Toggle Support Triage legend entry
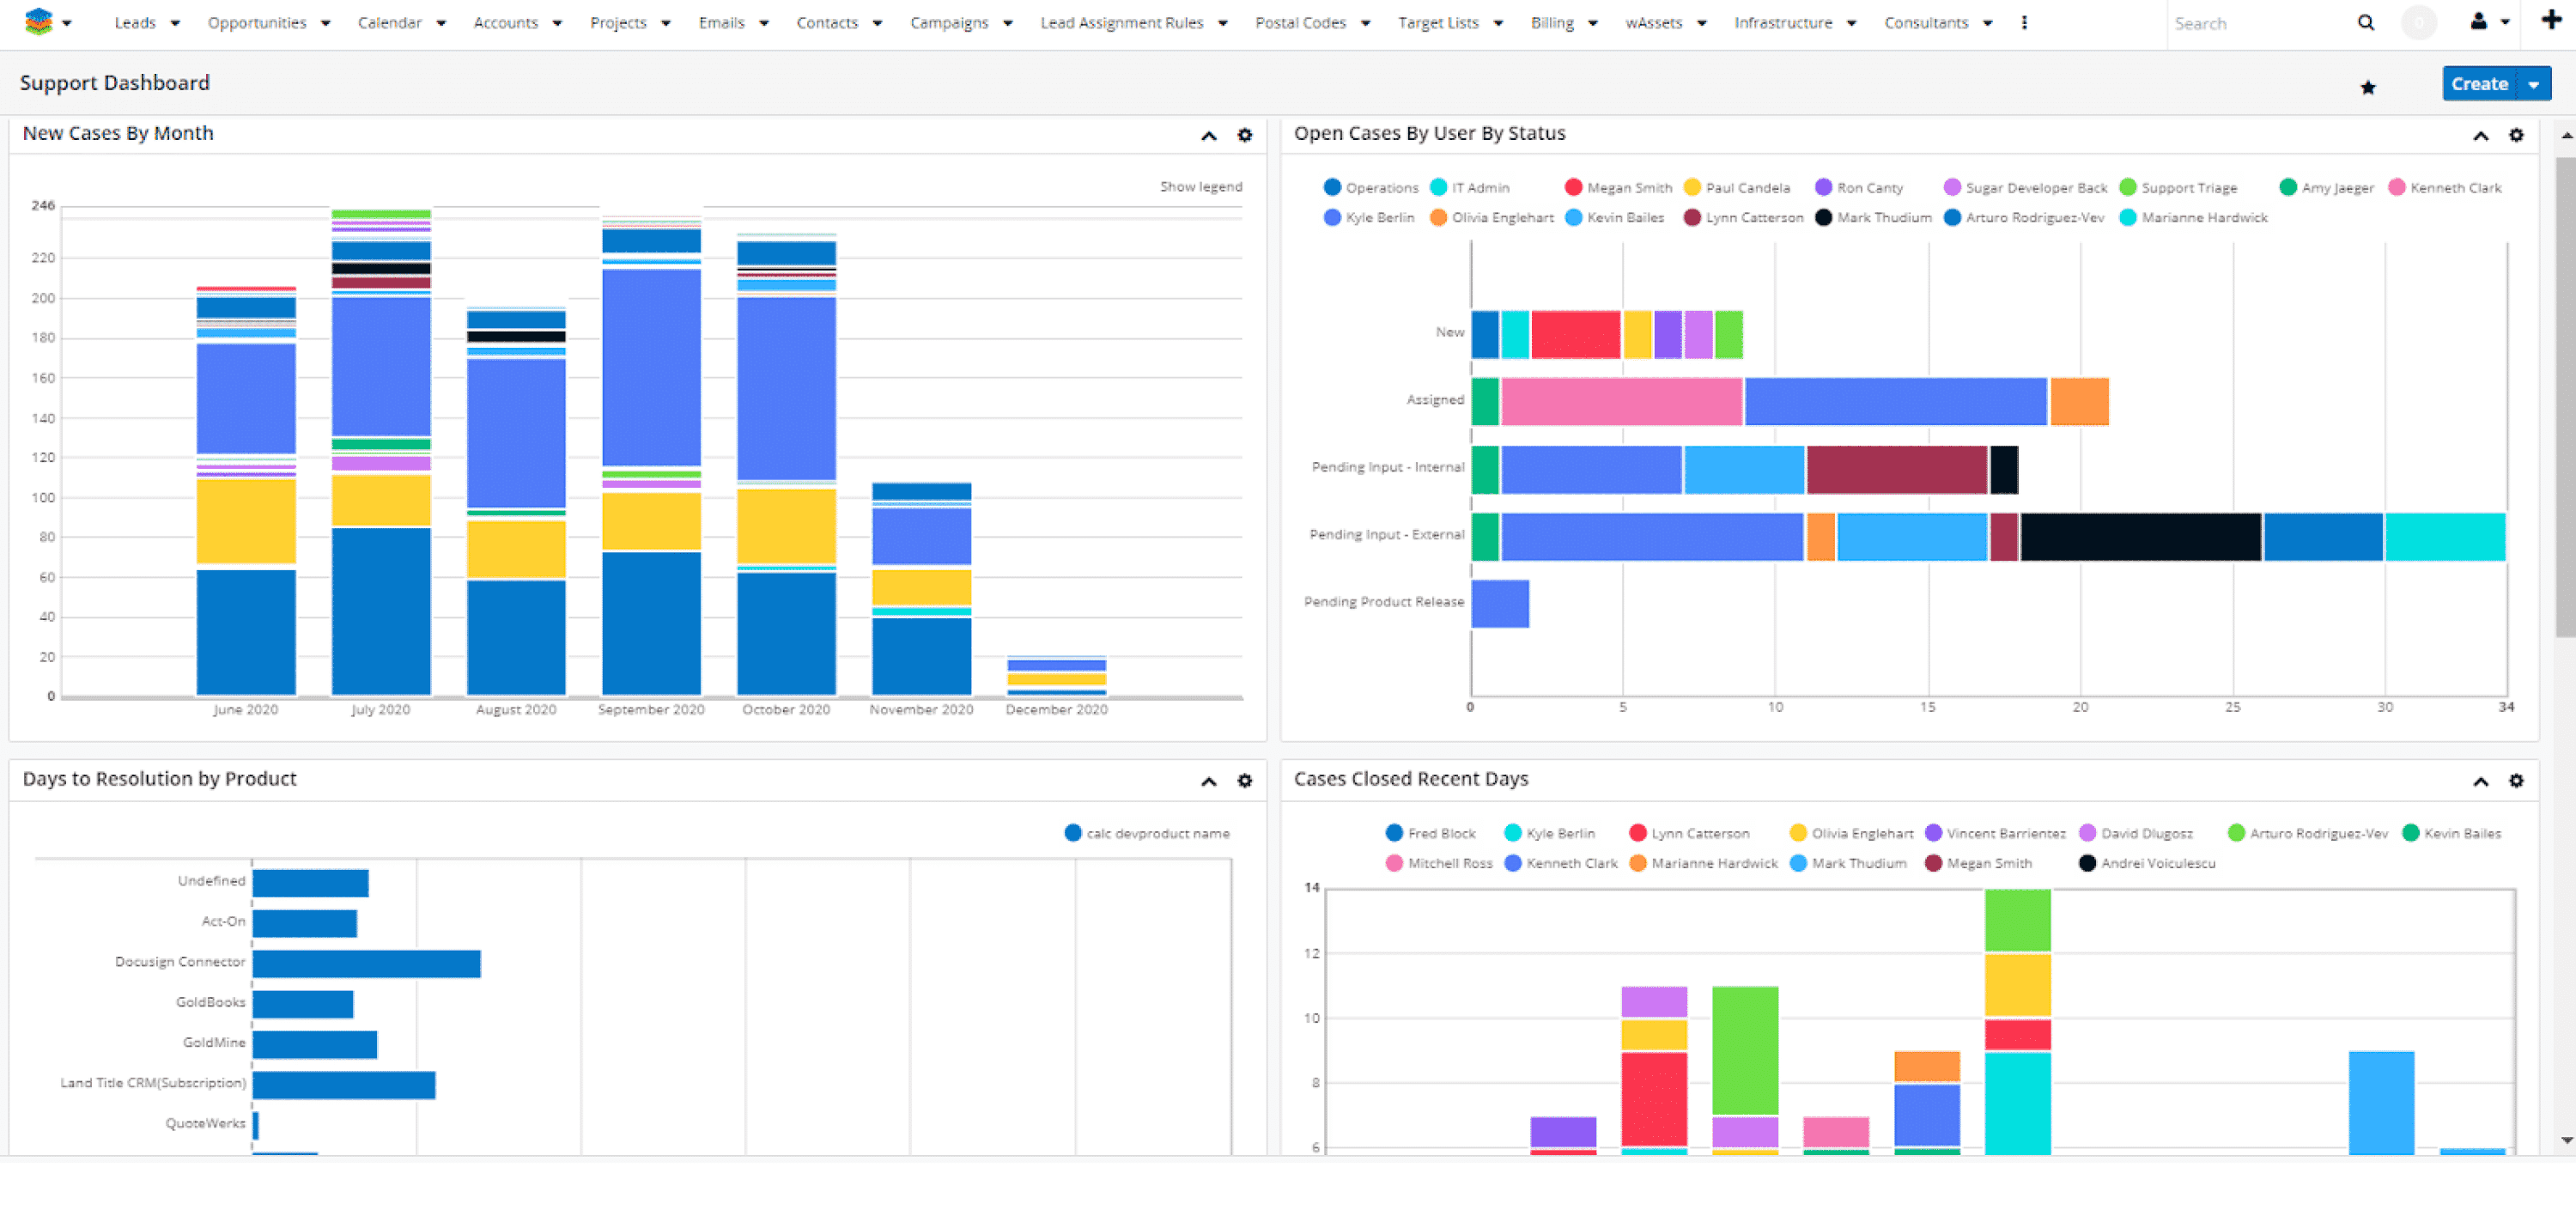 (x=2178, y=188)
